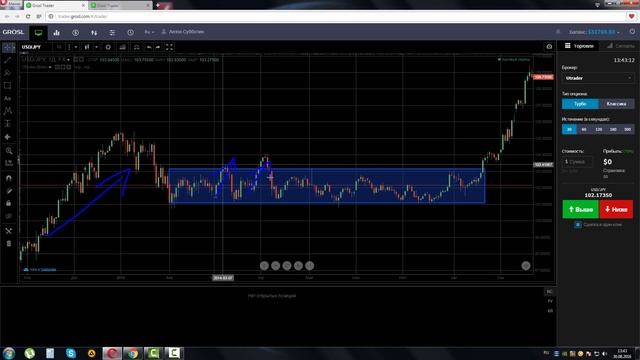The height and width of the screenshot is (360, 640).
Task: Switch chart to fullscreen mode
Action: click(x=169, y=47)
